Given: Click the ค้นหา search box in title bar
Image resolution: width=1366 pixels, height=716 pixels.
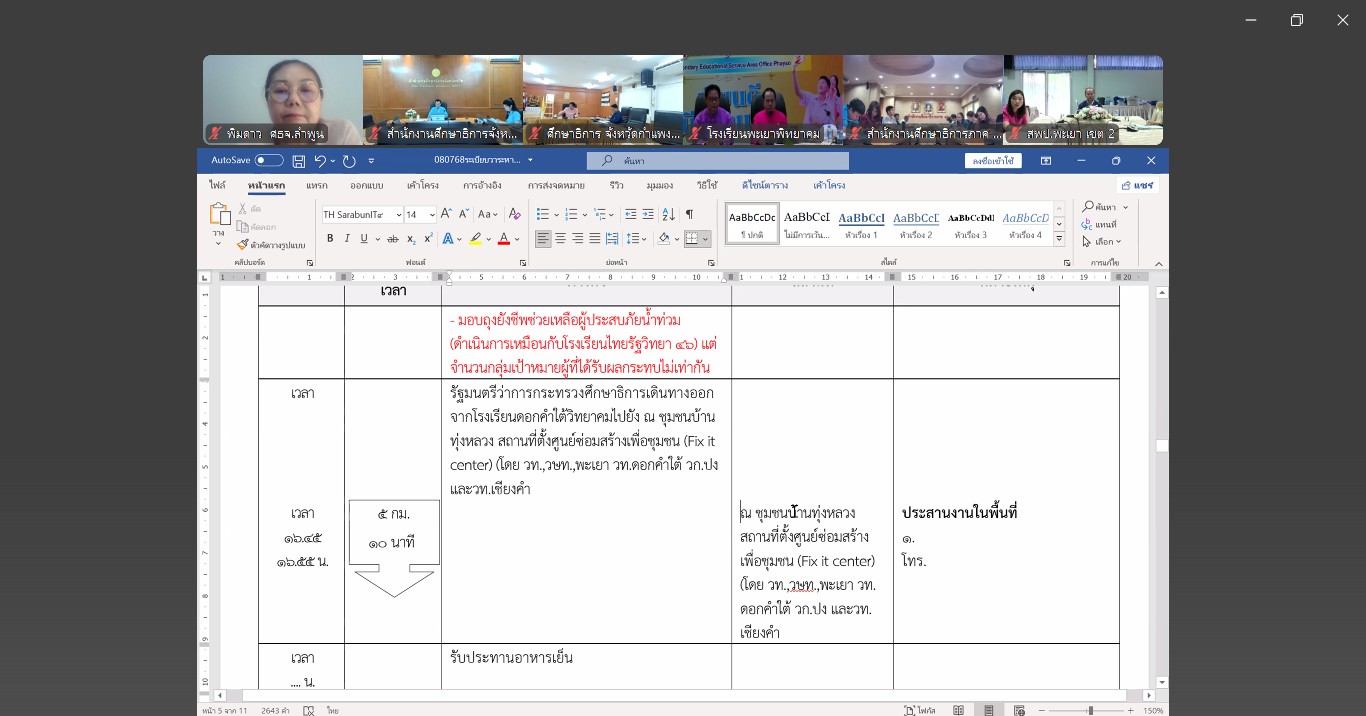Looking at the screenshot, I should pyautogui.click(x=717, y=161).
